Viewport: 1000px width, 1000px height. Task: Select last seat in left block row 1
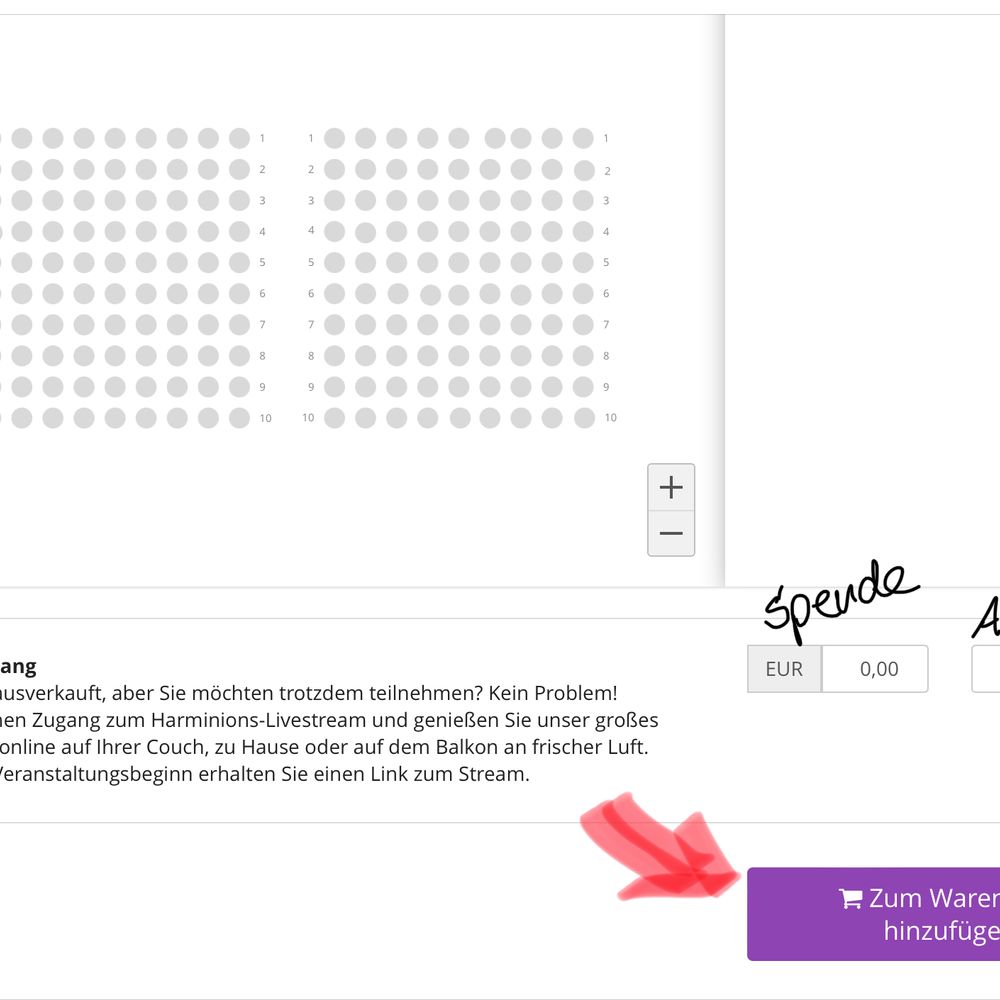tap(239, 138)
